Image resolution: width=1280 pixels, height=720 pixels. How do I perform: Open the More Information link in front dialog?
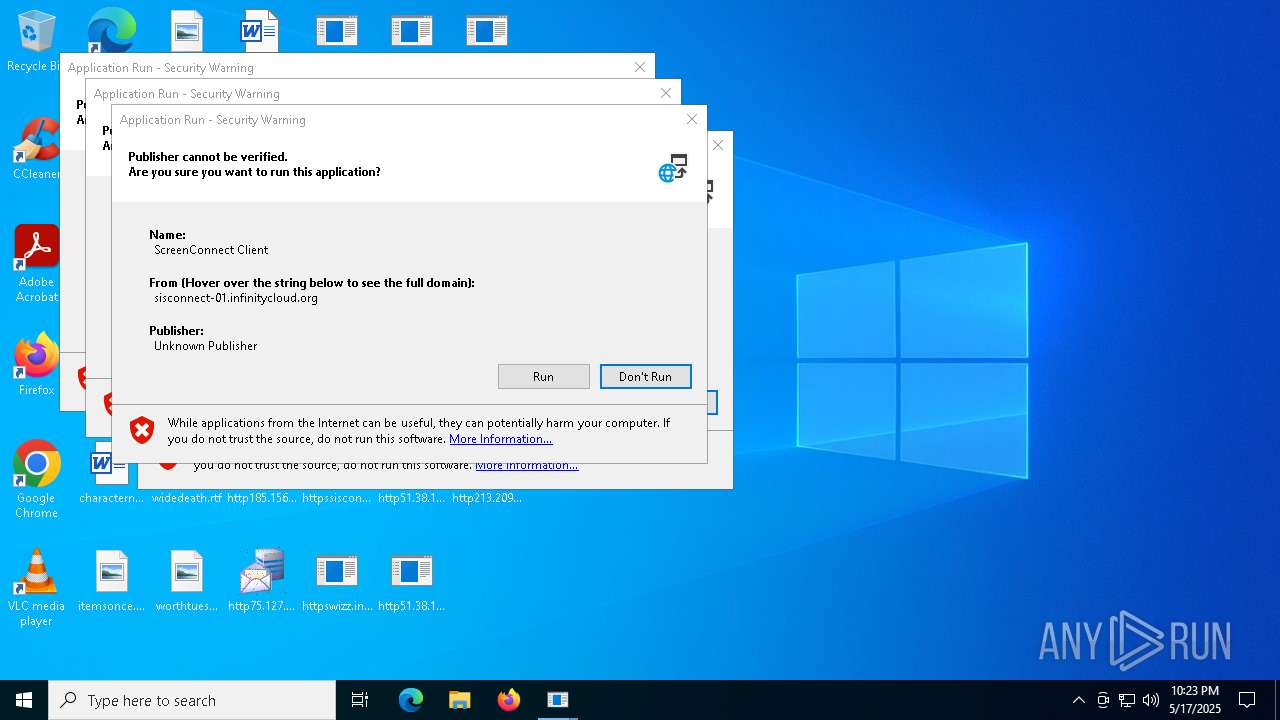[x=500, y=439]
